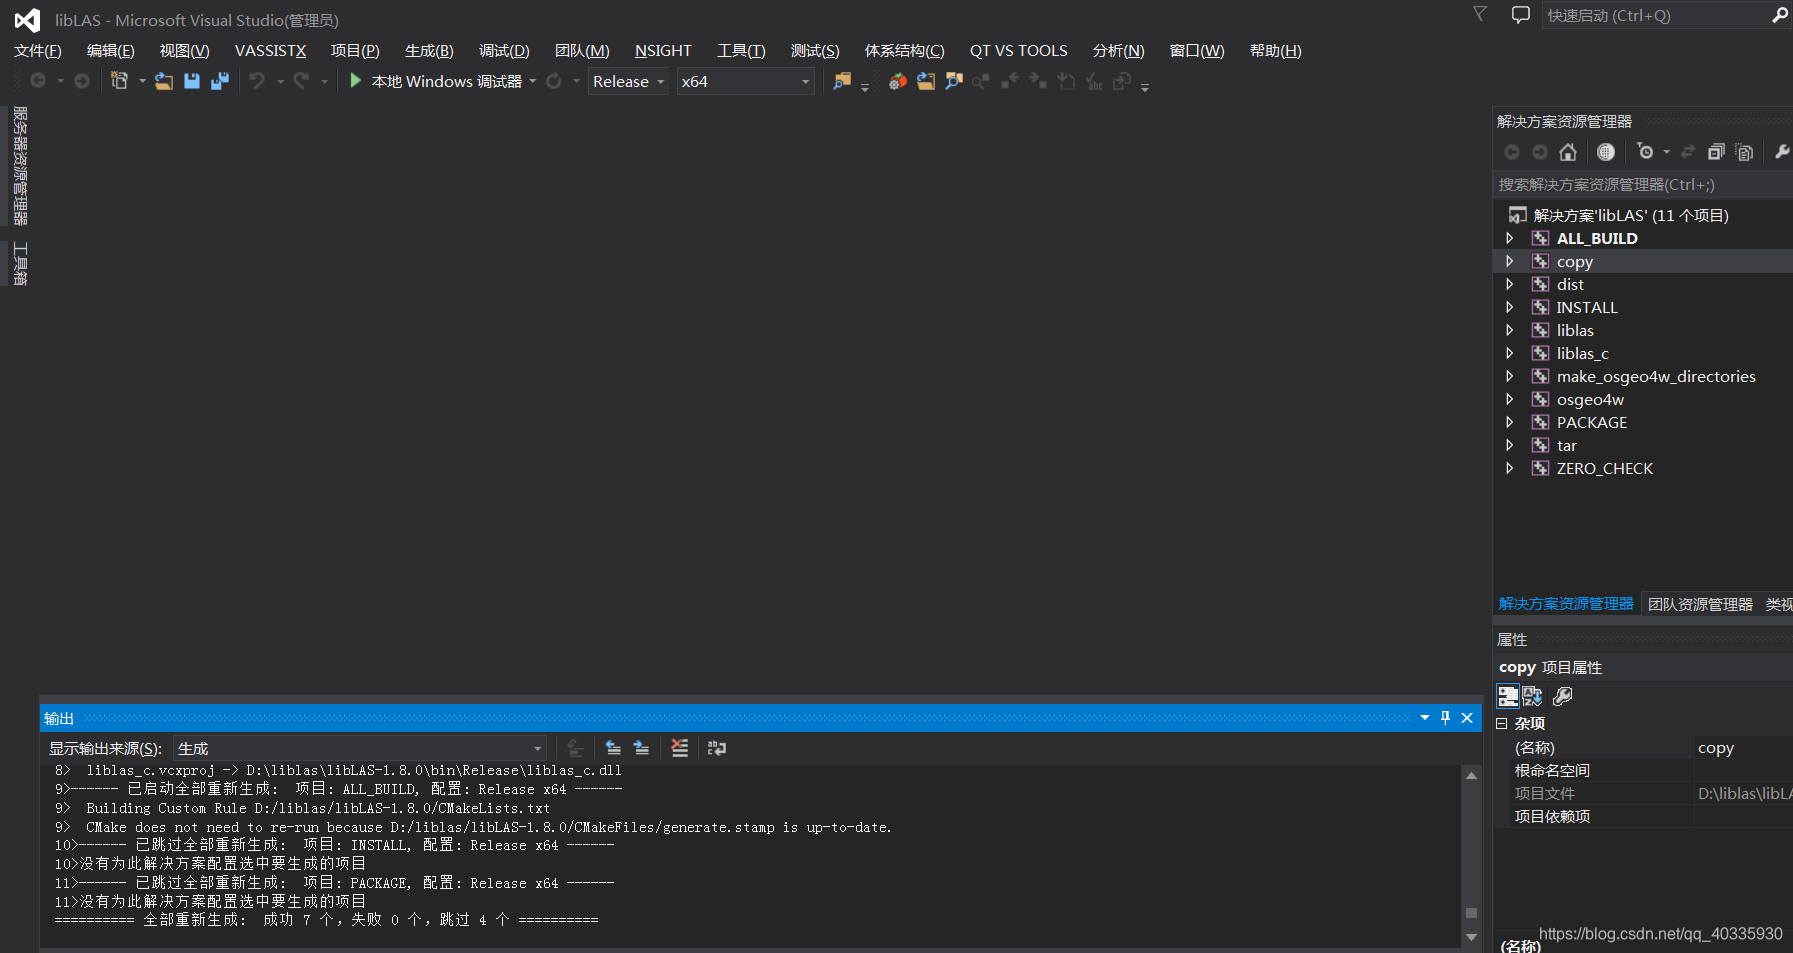The width and height of the screenshot is (1793, 953).
Task: Click the Home icon in Solution Explorer
Action: coord(1568,152)
